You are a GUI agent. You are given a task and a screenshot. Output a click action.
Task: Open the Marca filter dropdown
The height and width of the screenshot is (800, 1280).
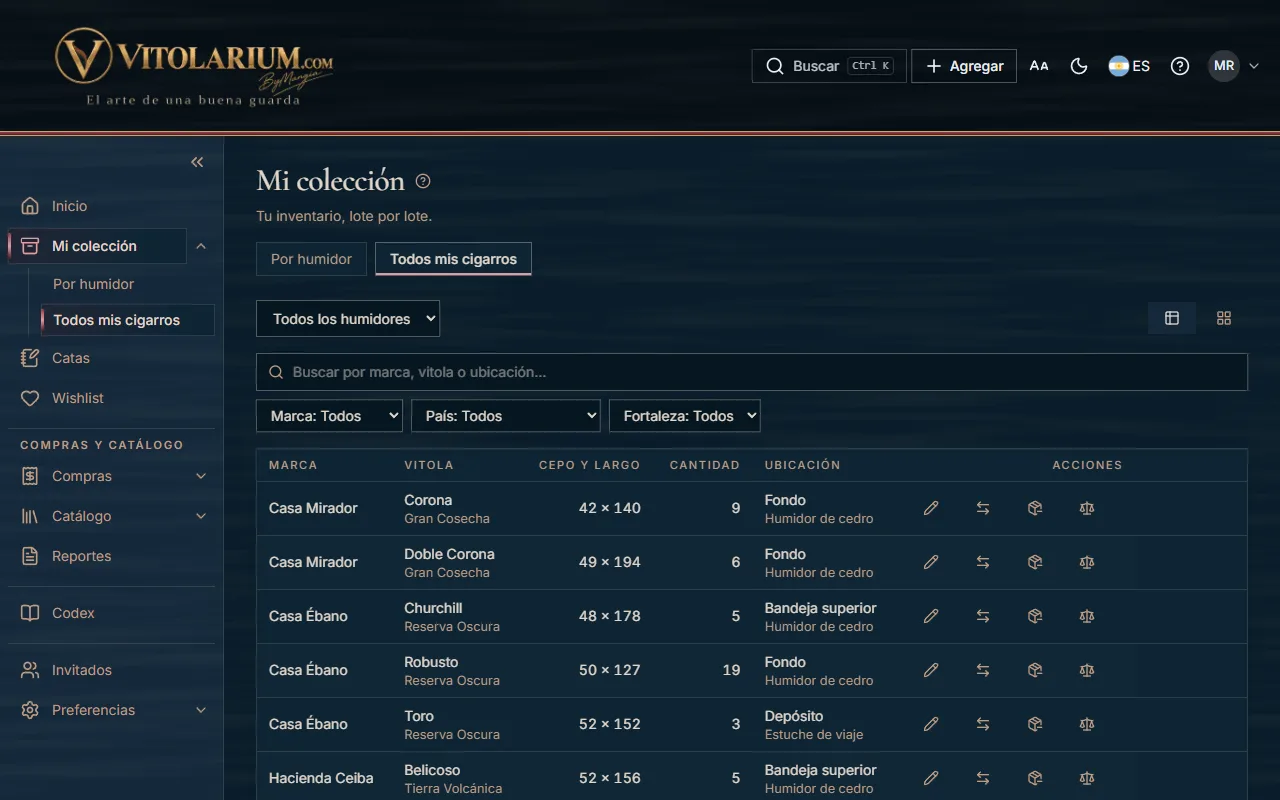pos(329,416)
